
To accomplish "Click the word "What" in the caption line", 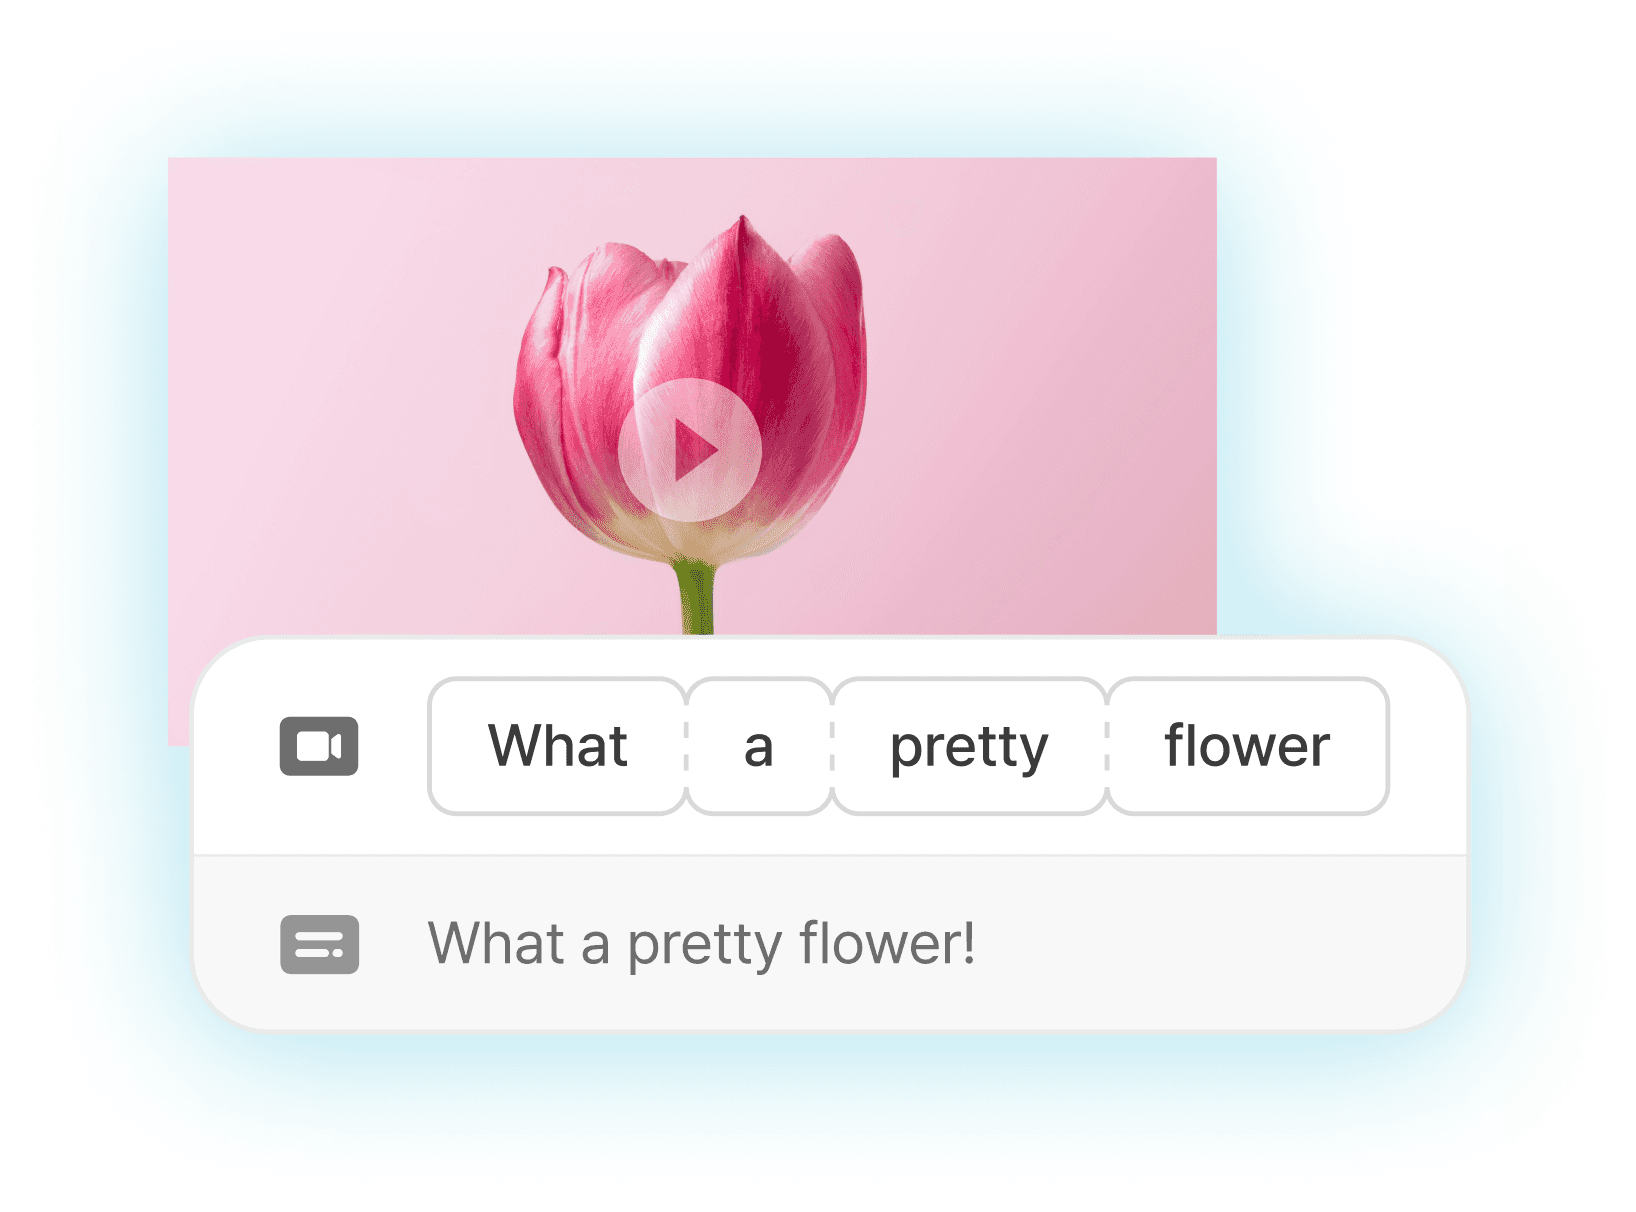I will pyautogui.click(x=496, y=944).
